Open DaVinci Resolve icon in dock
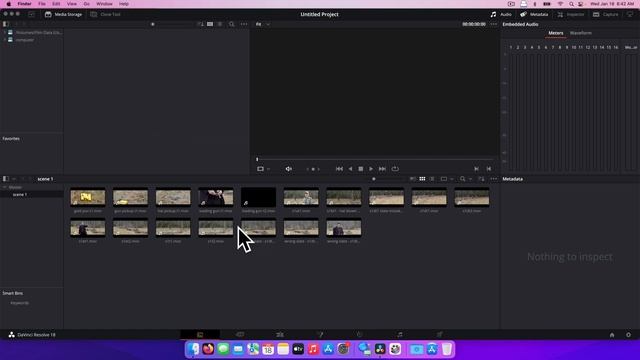Screen dimensions: 640x360 pyautogui.click(x=380, y=349)
